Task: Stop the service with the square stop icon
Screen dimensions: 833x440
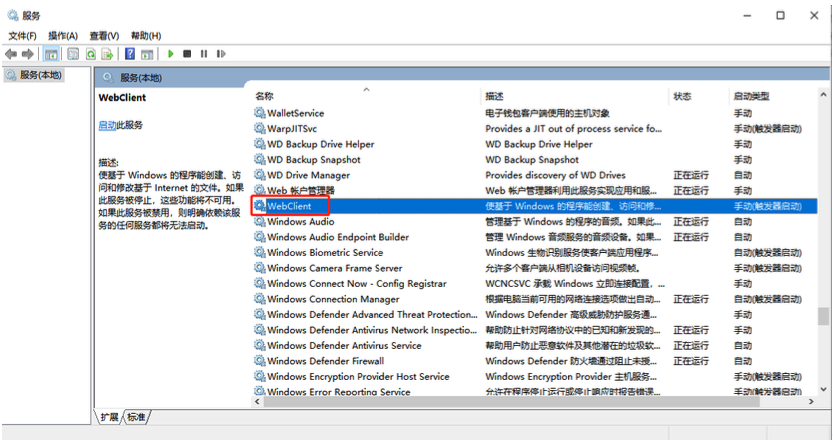Action: (187, 54)
